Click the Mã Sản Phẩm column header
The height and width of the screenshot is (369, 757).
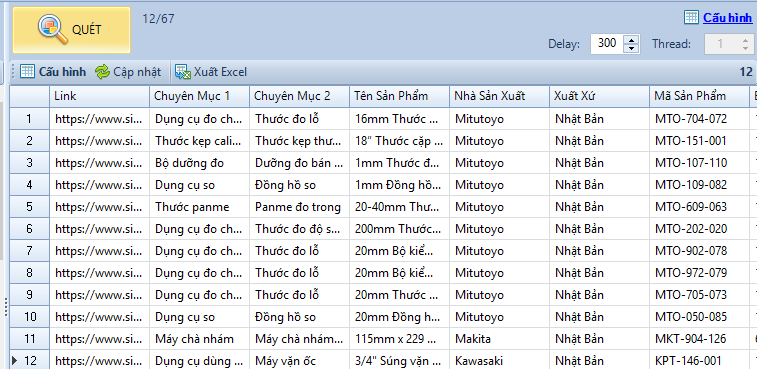click(x=699, y=96)
